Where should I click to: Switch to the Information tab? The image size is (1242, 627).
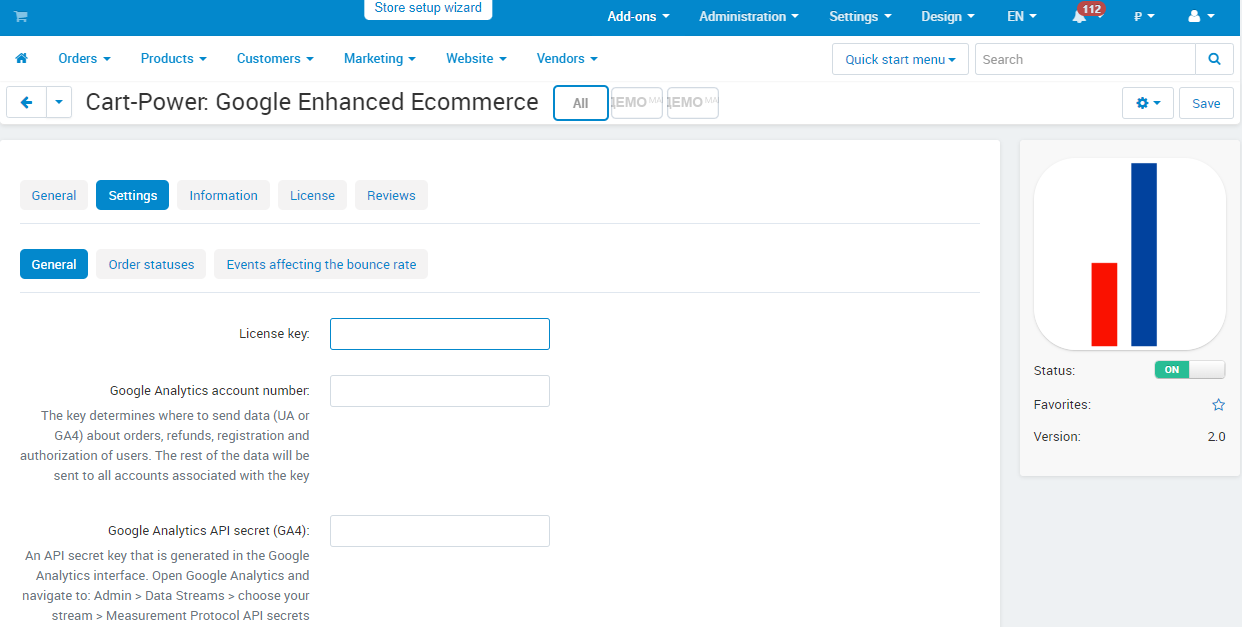(223, 195)
